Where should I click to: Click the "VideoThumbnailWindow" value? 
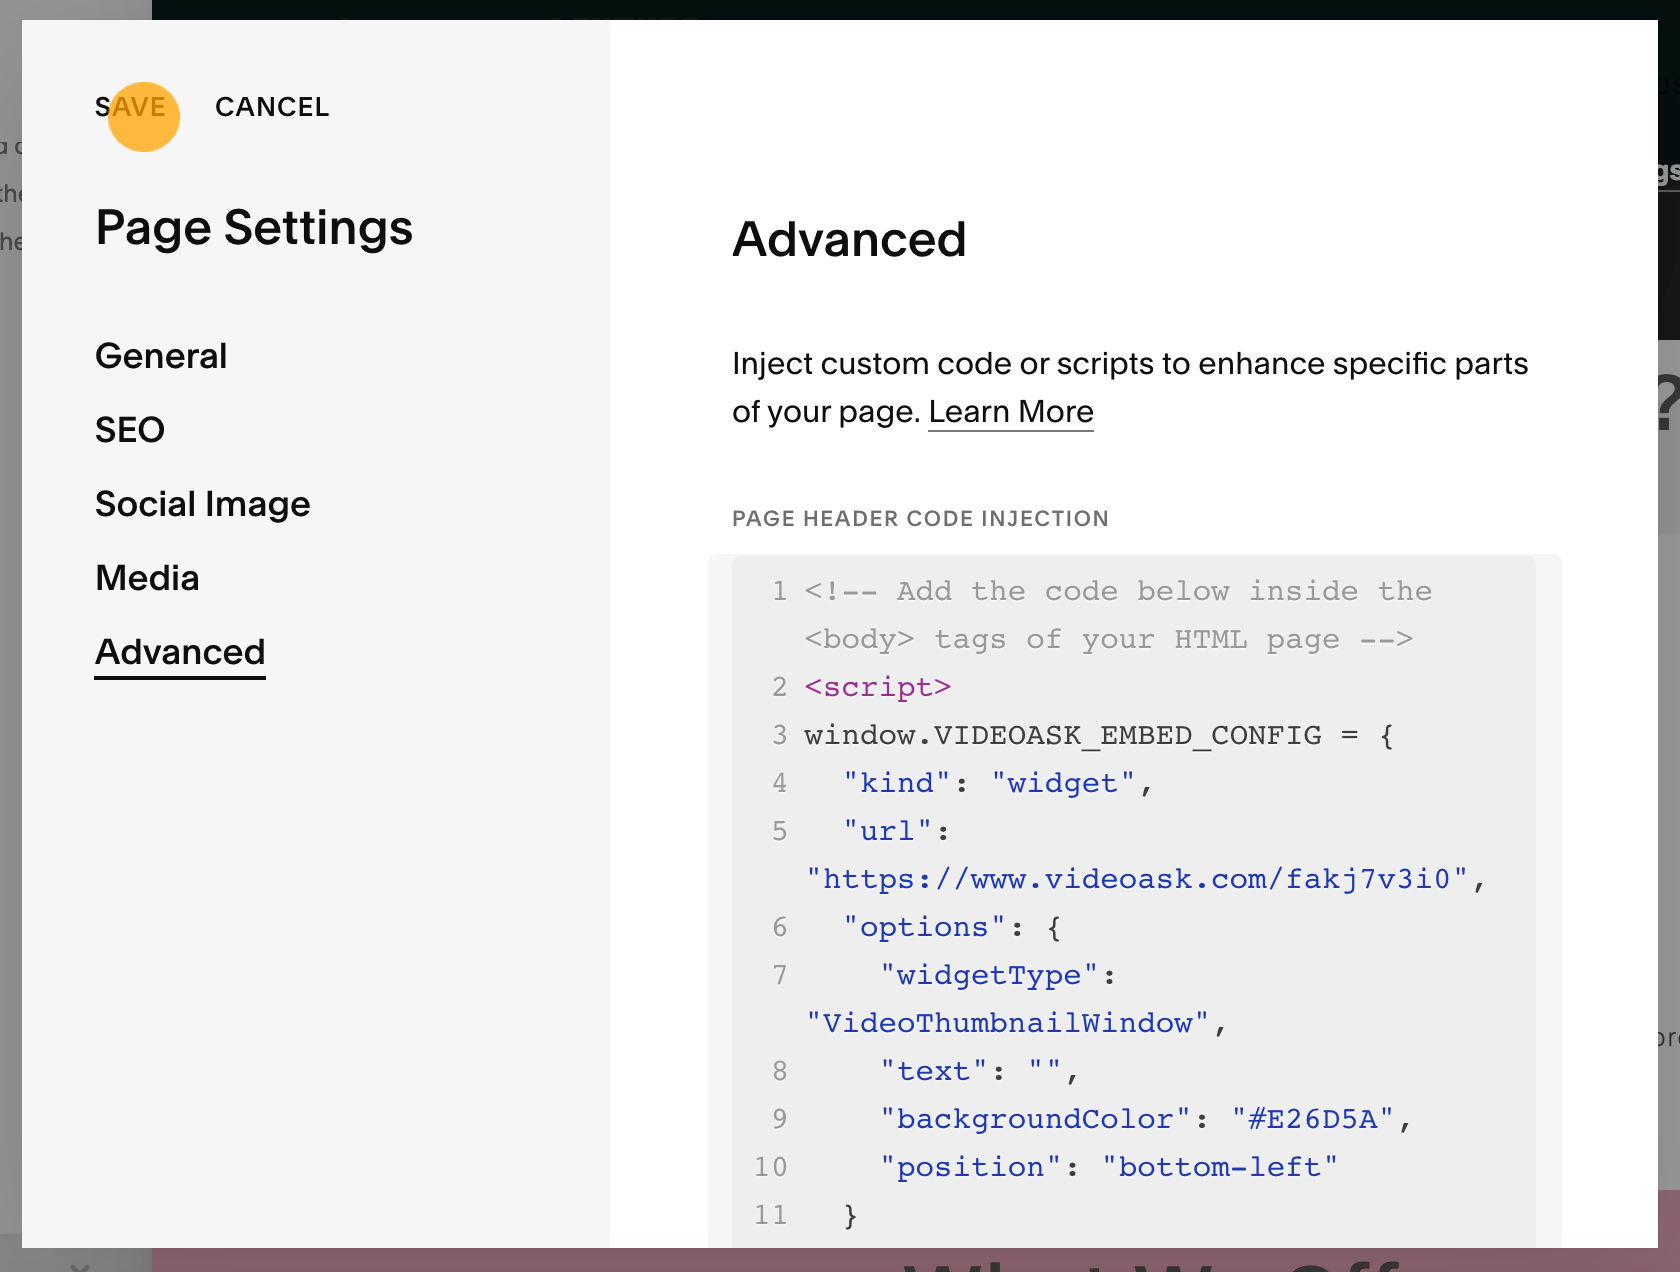pos(1008,1023)
